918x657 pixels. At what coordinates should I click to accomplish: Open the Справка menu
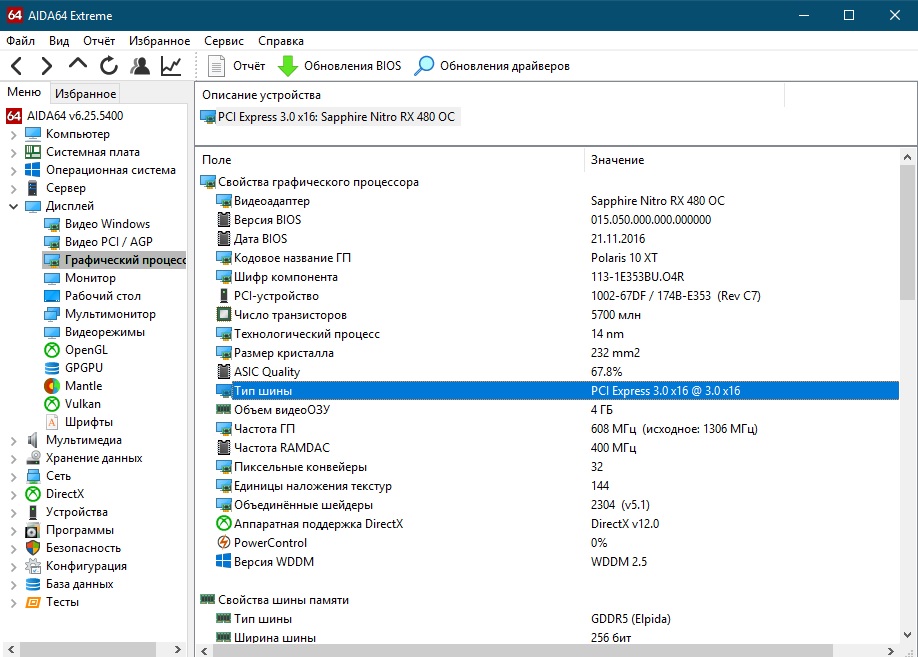tap(281, 41)
